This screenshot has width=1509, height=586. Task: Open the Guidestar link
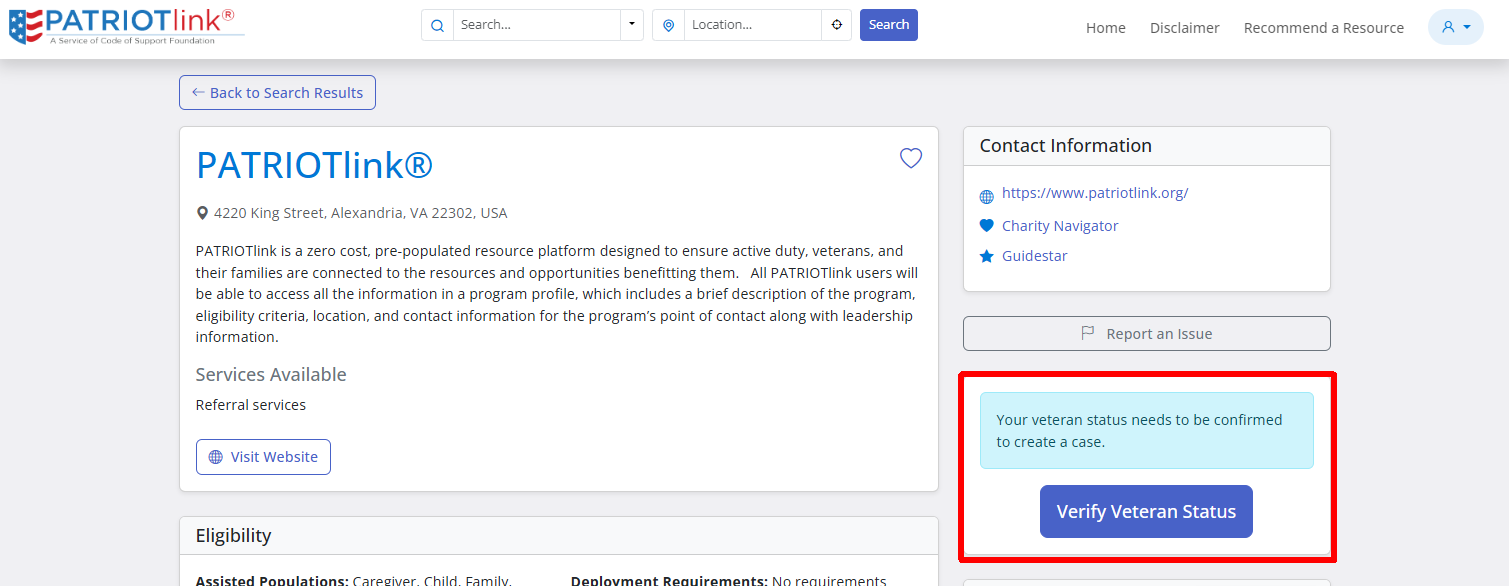click(x=1035, y=256)
